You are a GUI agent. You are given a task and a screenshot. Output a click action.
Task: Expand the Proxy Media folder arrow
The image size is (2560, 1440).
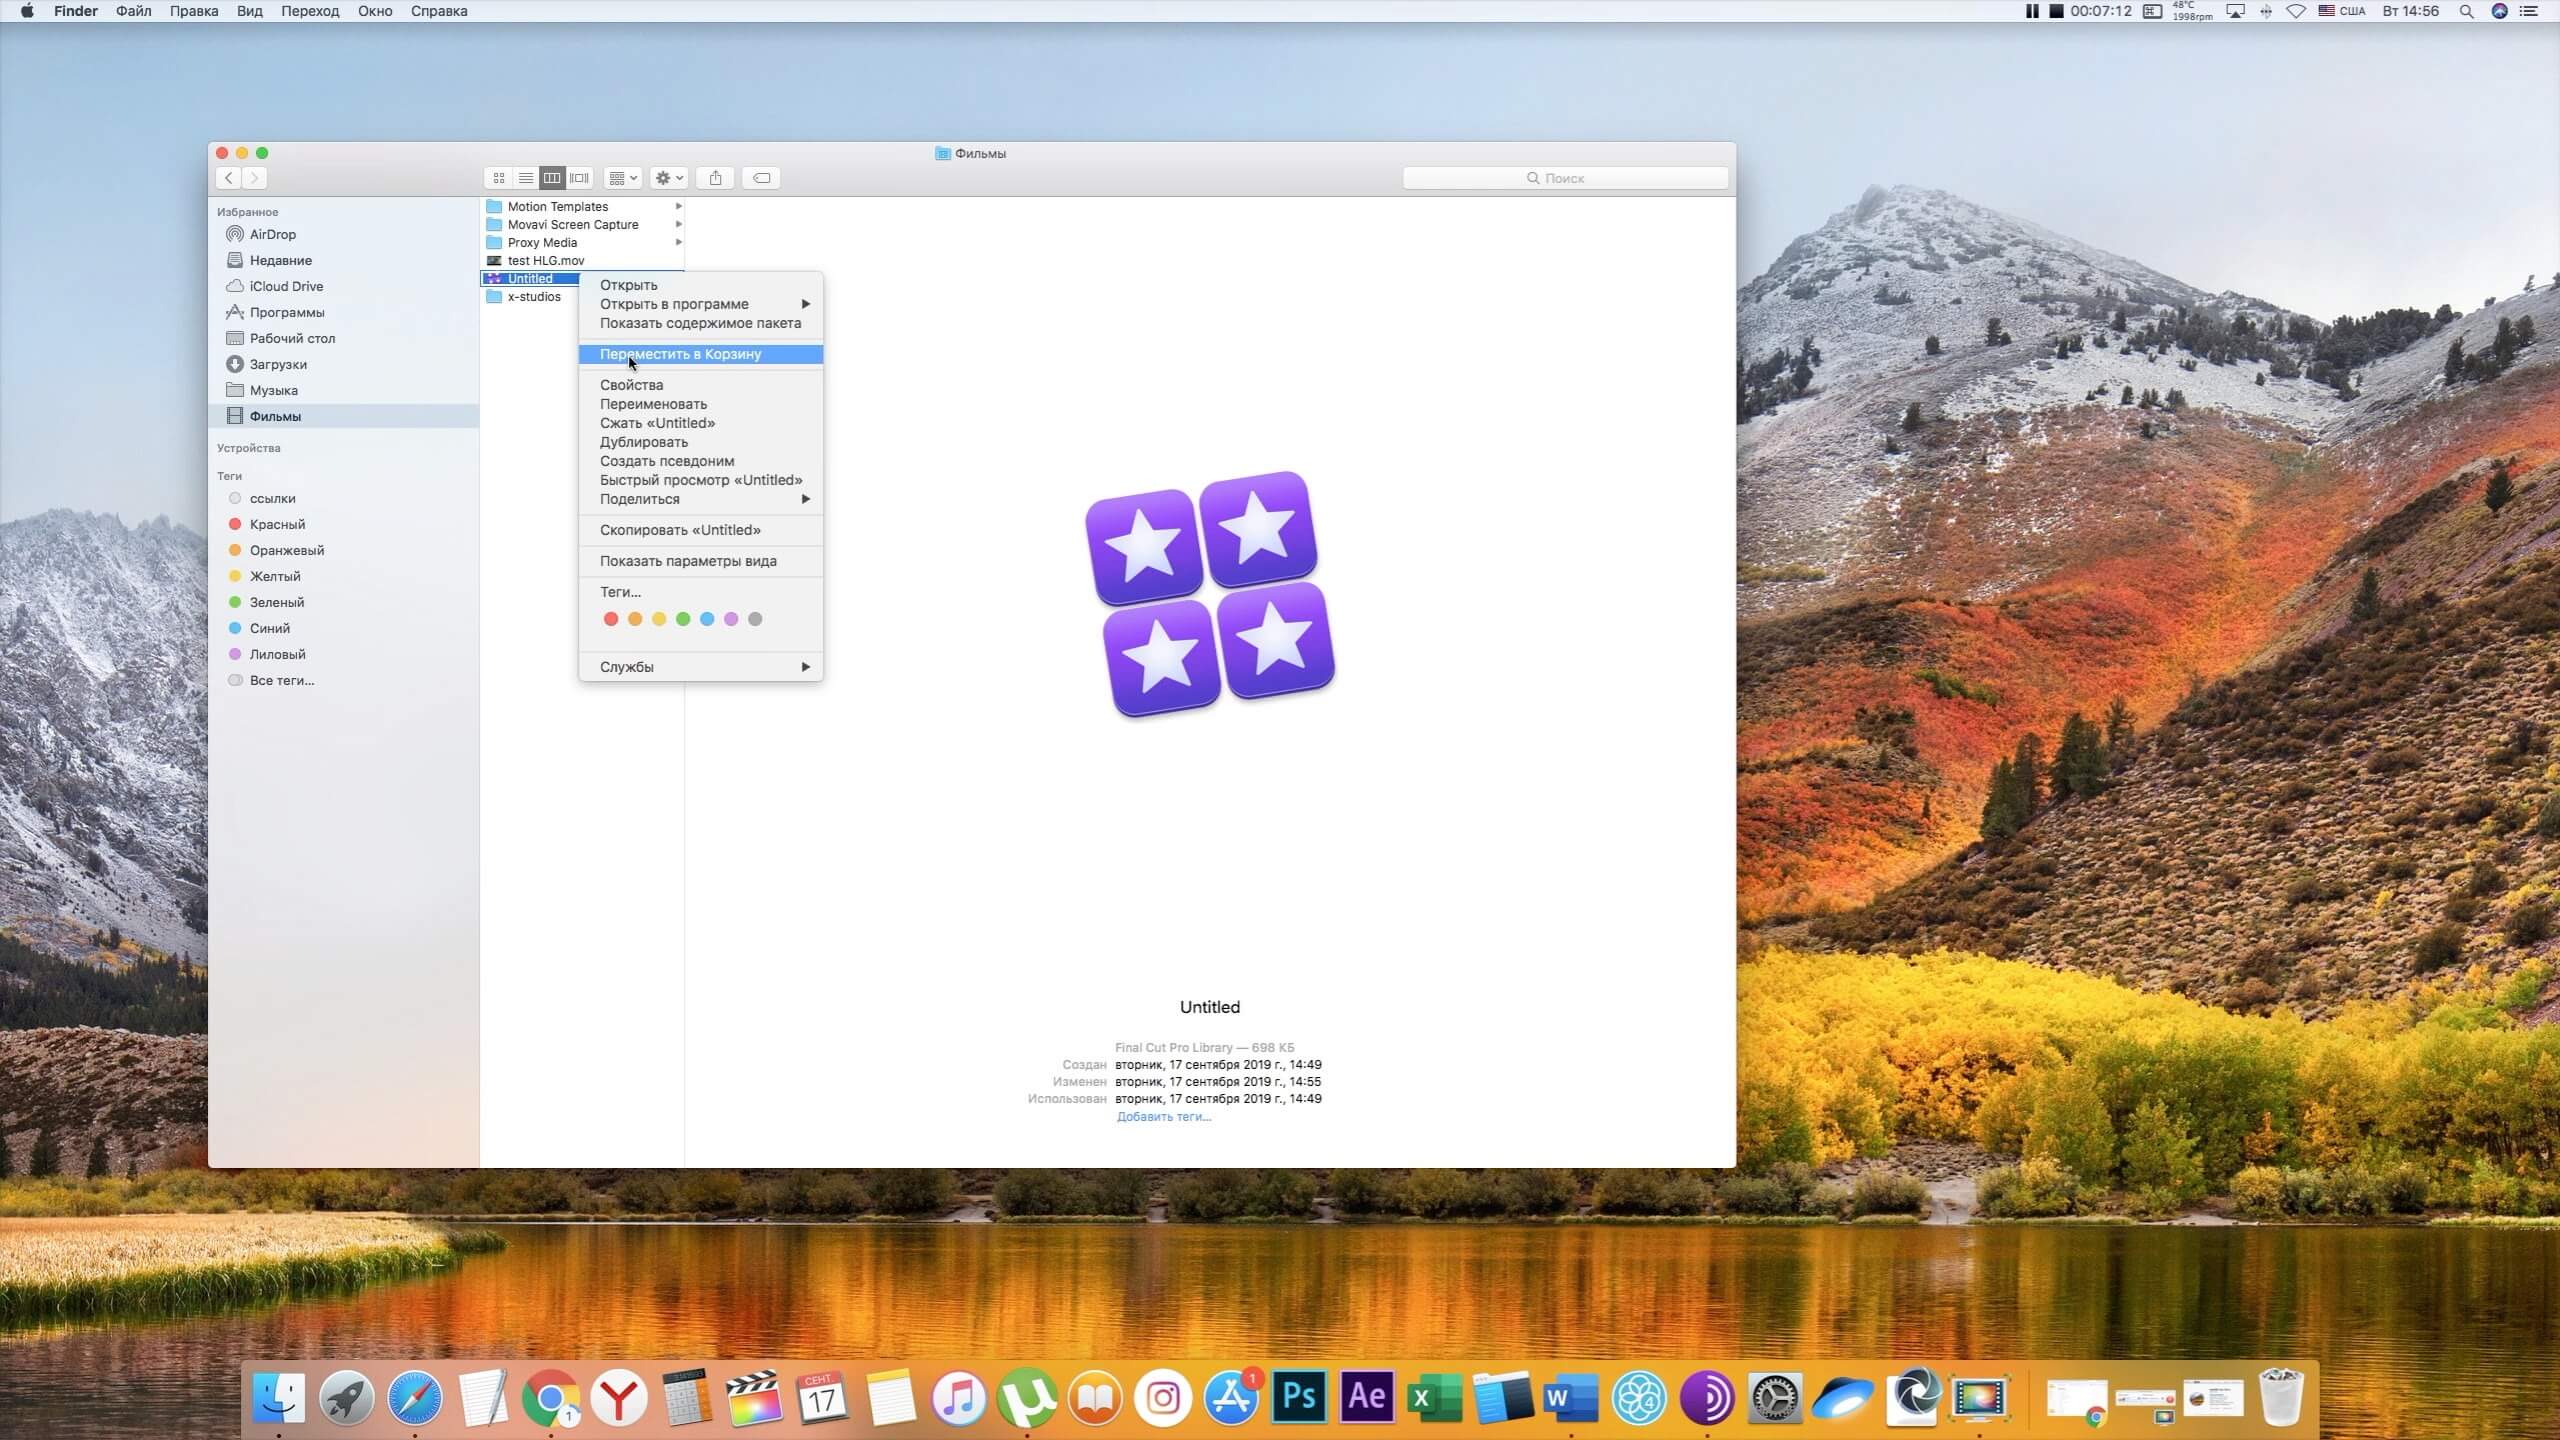[678, 242]
